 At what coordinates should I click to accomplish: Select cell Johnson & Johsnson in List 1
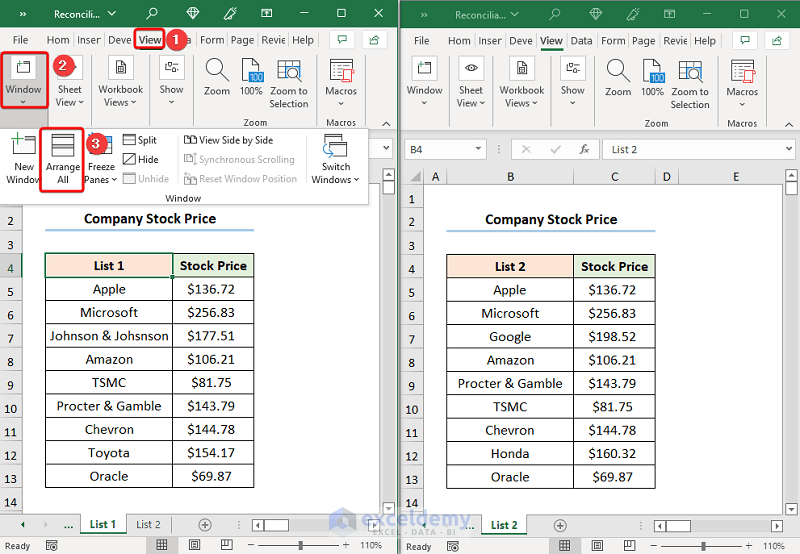pos(109,336)
